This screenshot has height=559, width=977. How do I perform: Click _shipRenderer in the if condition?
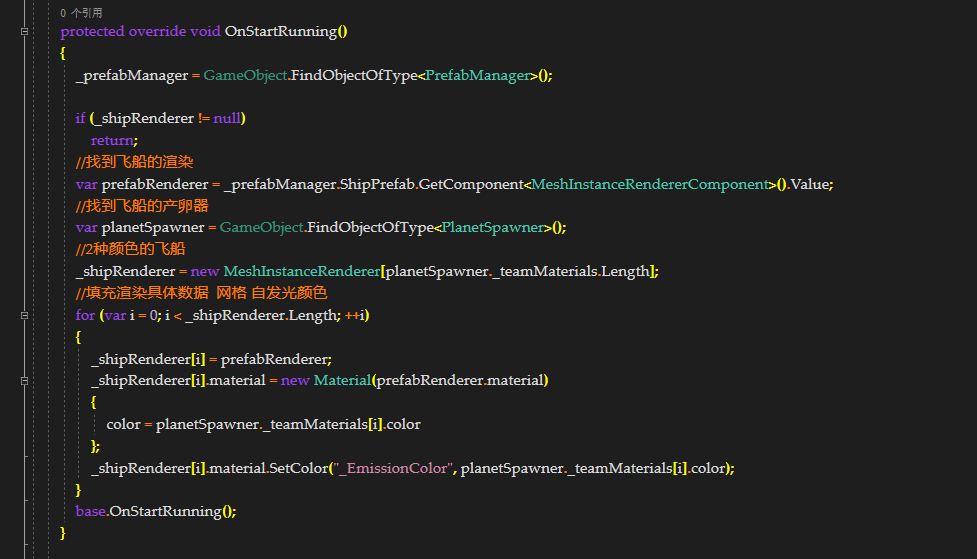pos(144,118)
